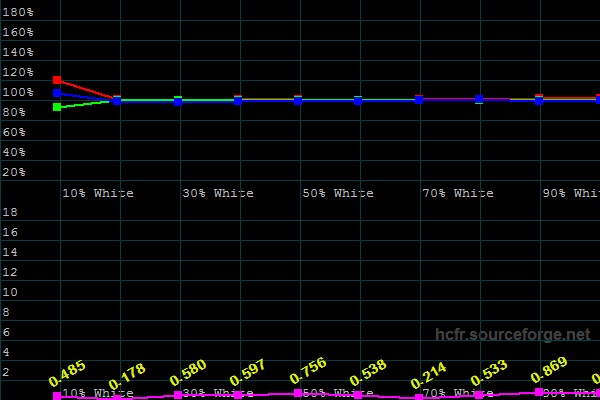Image resolution: width=600 pixels, height=400 pixels.
Task: Click the delta E axis label 6
Action: (x=6, y=332)
